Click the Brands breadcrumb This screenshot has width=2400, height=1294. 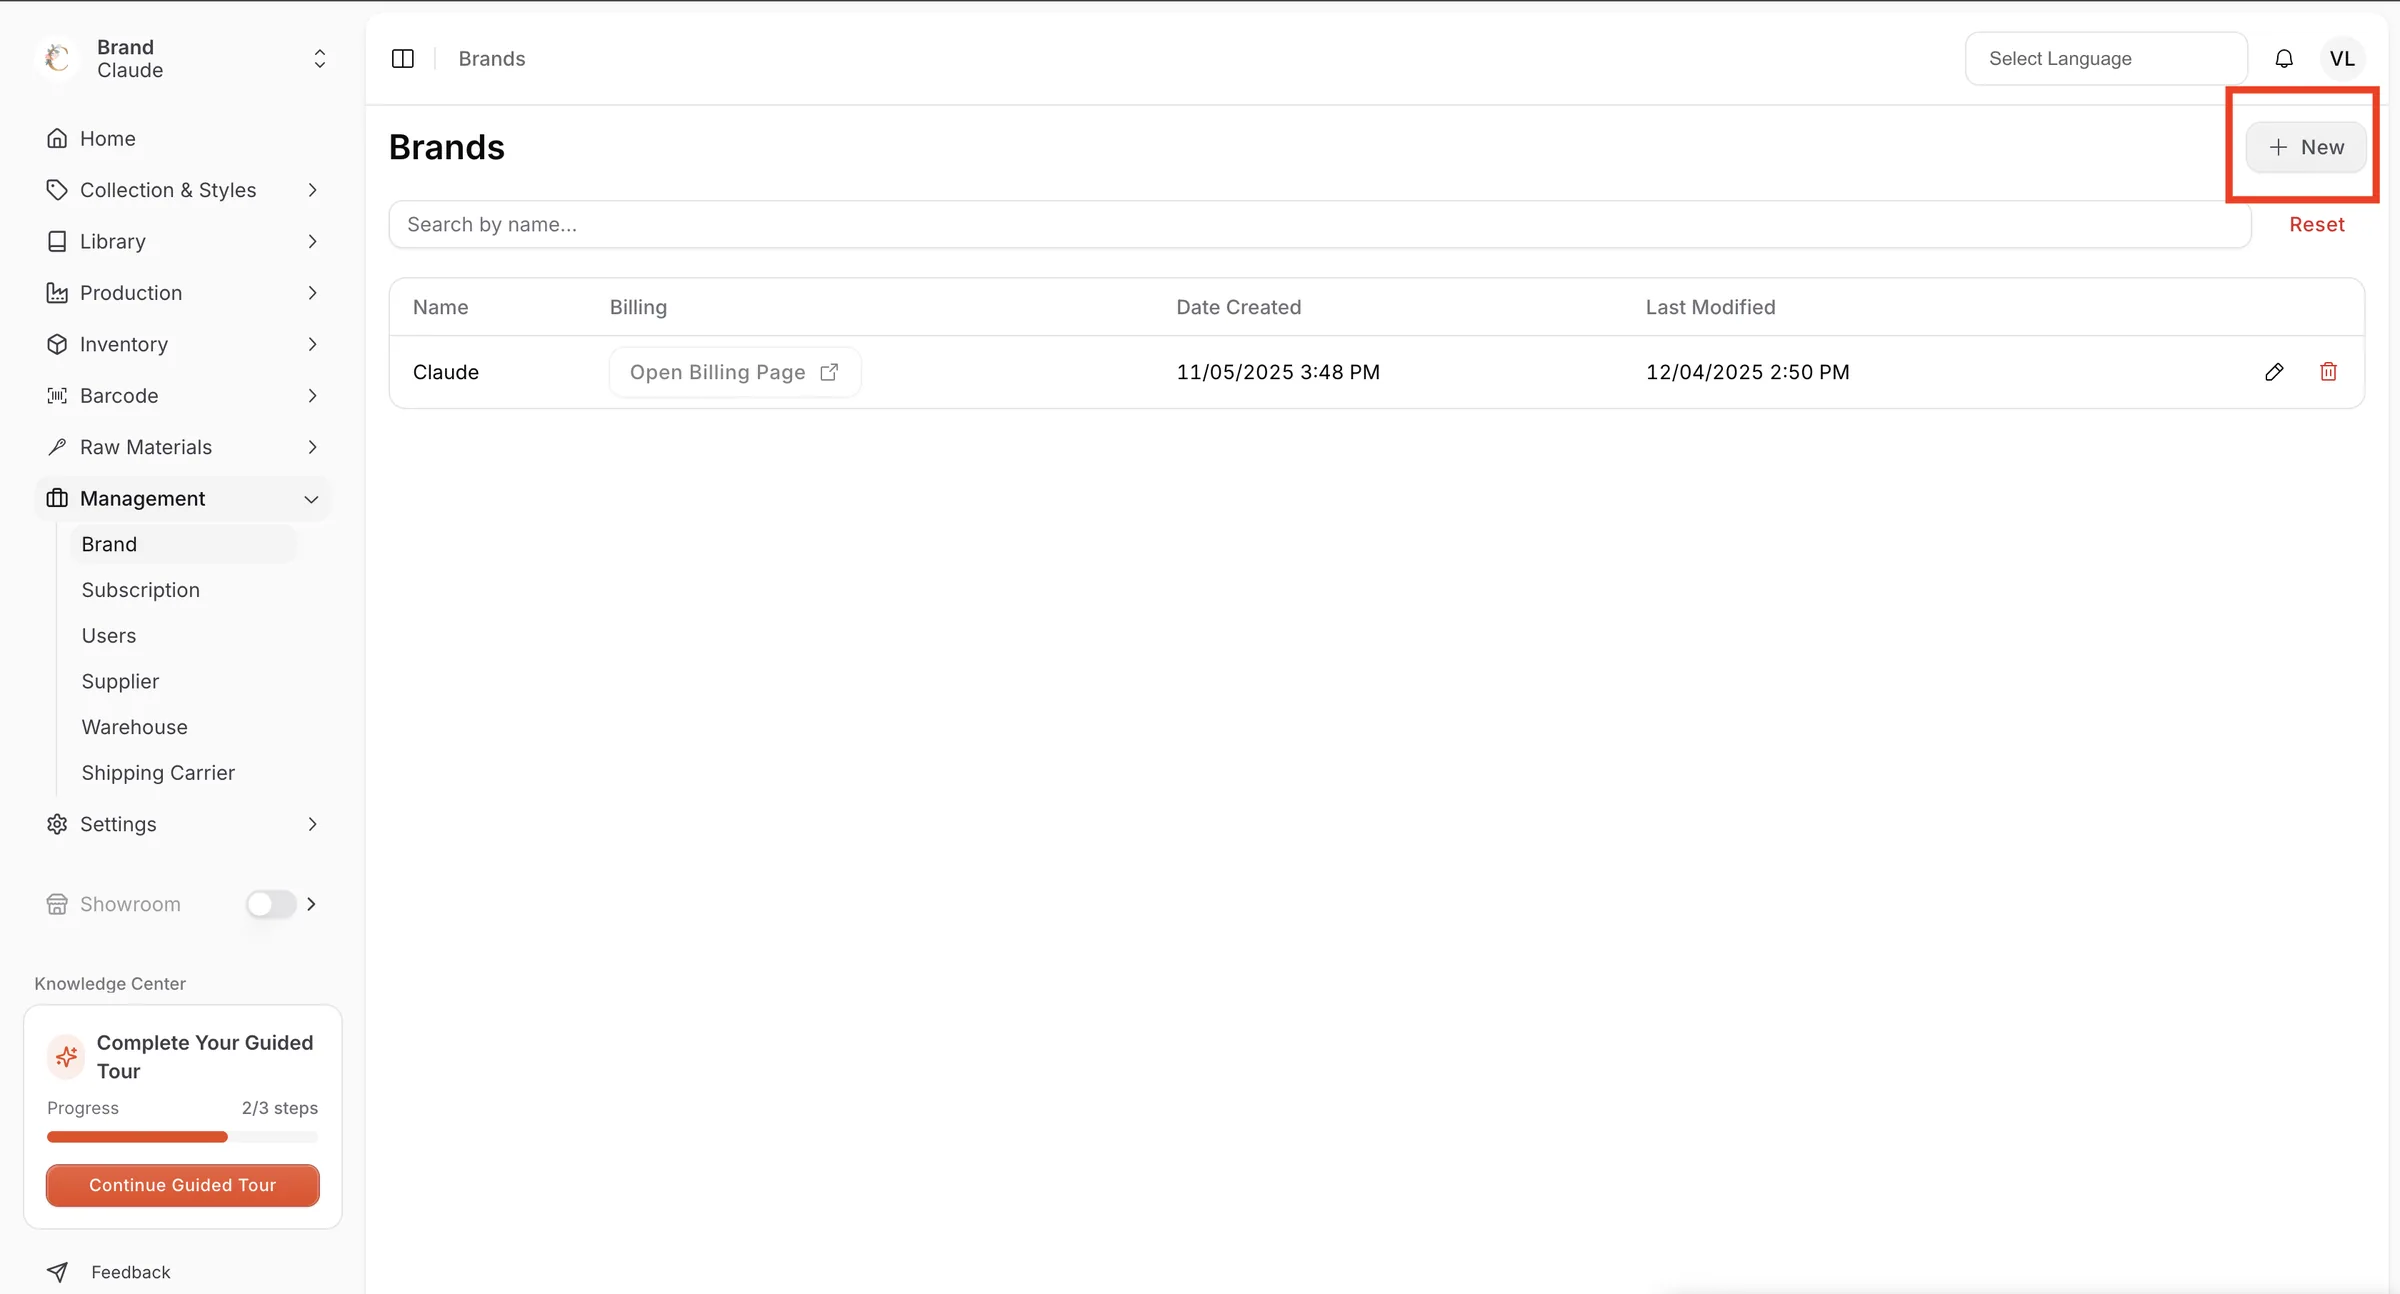492,59
